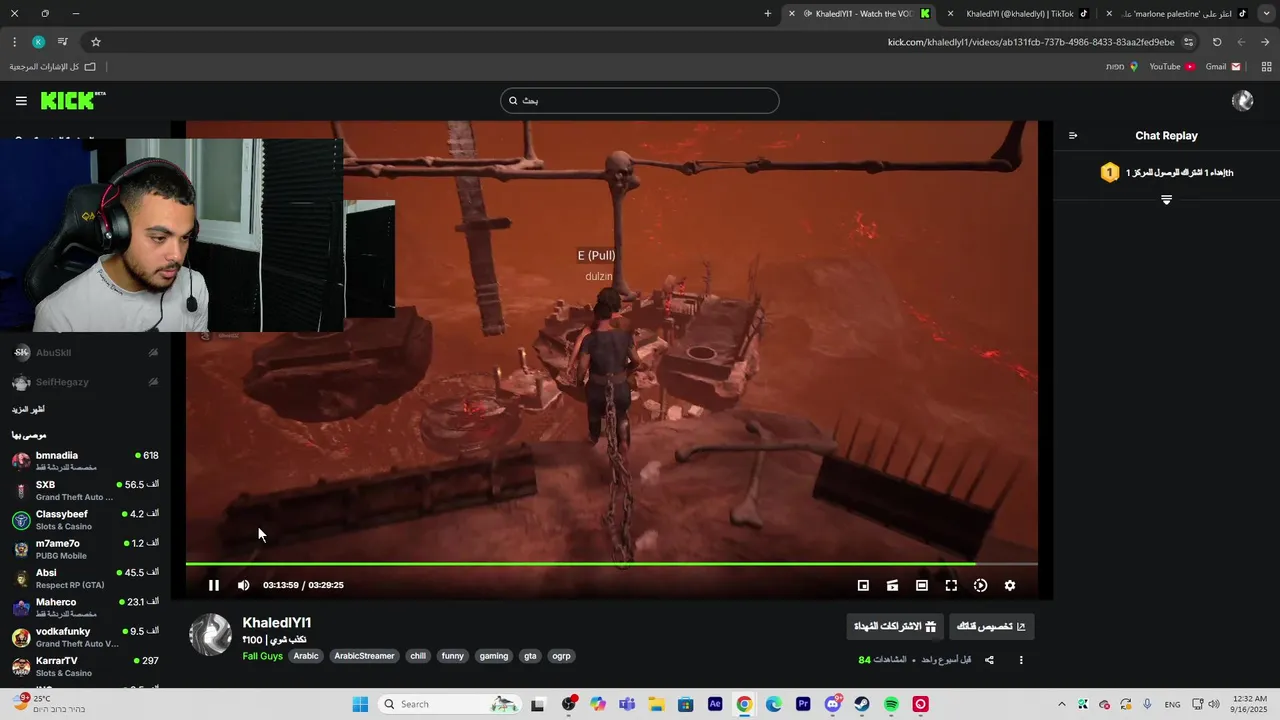This screenshot has height=720, width=1280.
Task: Open site information icon in address bar
Action: pyautogui.click(x=1188, y=42)
